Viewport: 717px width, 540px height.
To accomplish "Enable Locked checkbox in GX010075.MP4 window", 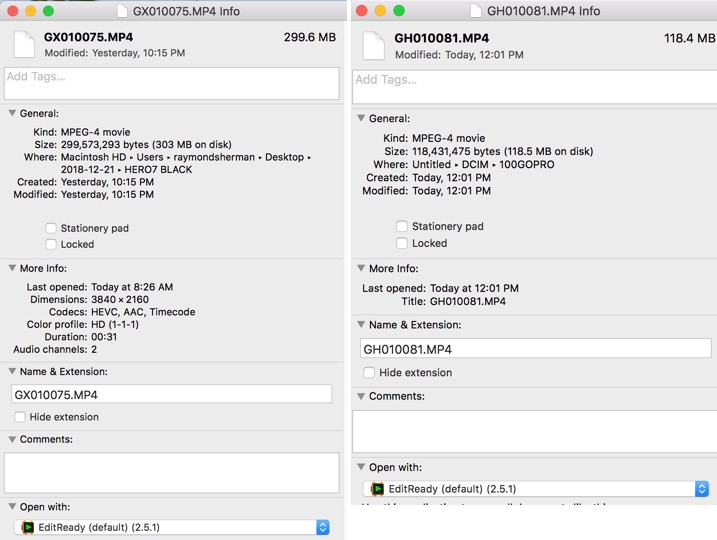I will click(x=51, y=244).
